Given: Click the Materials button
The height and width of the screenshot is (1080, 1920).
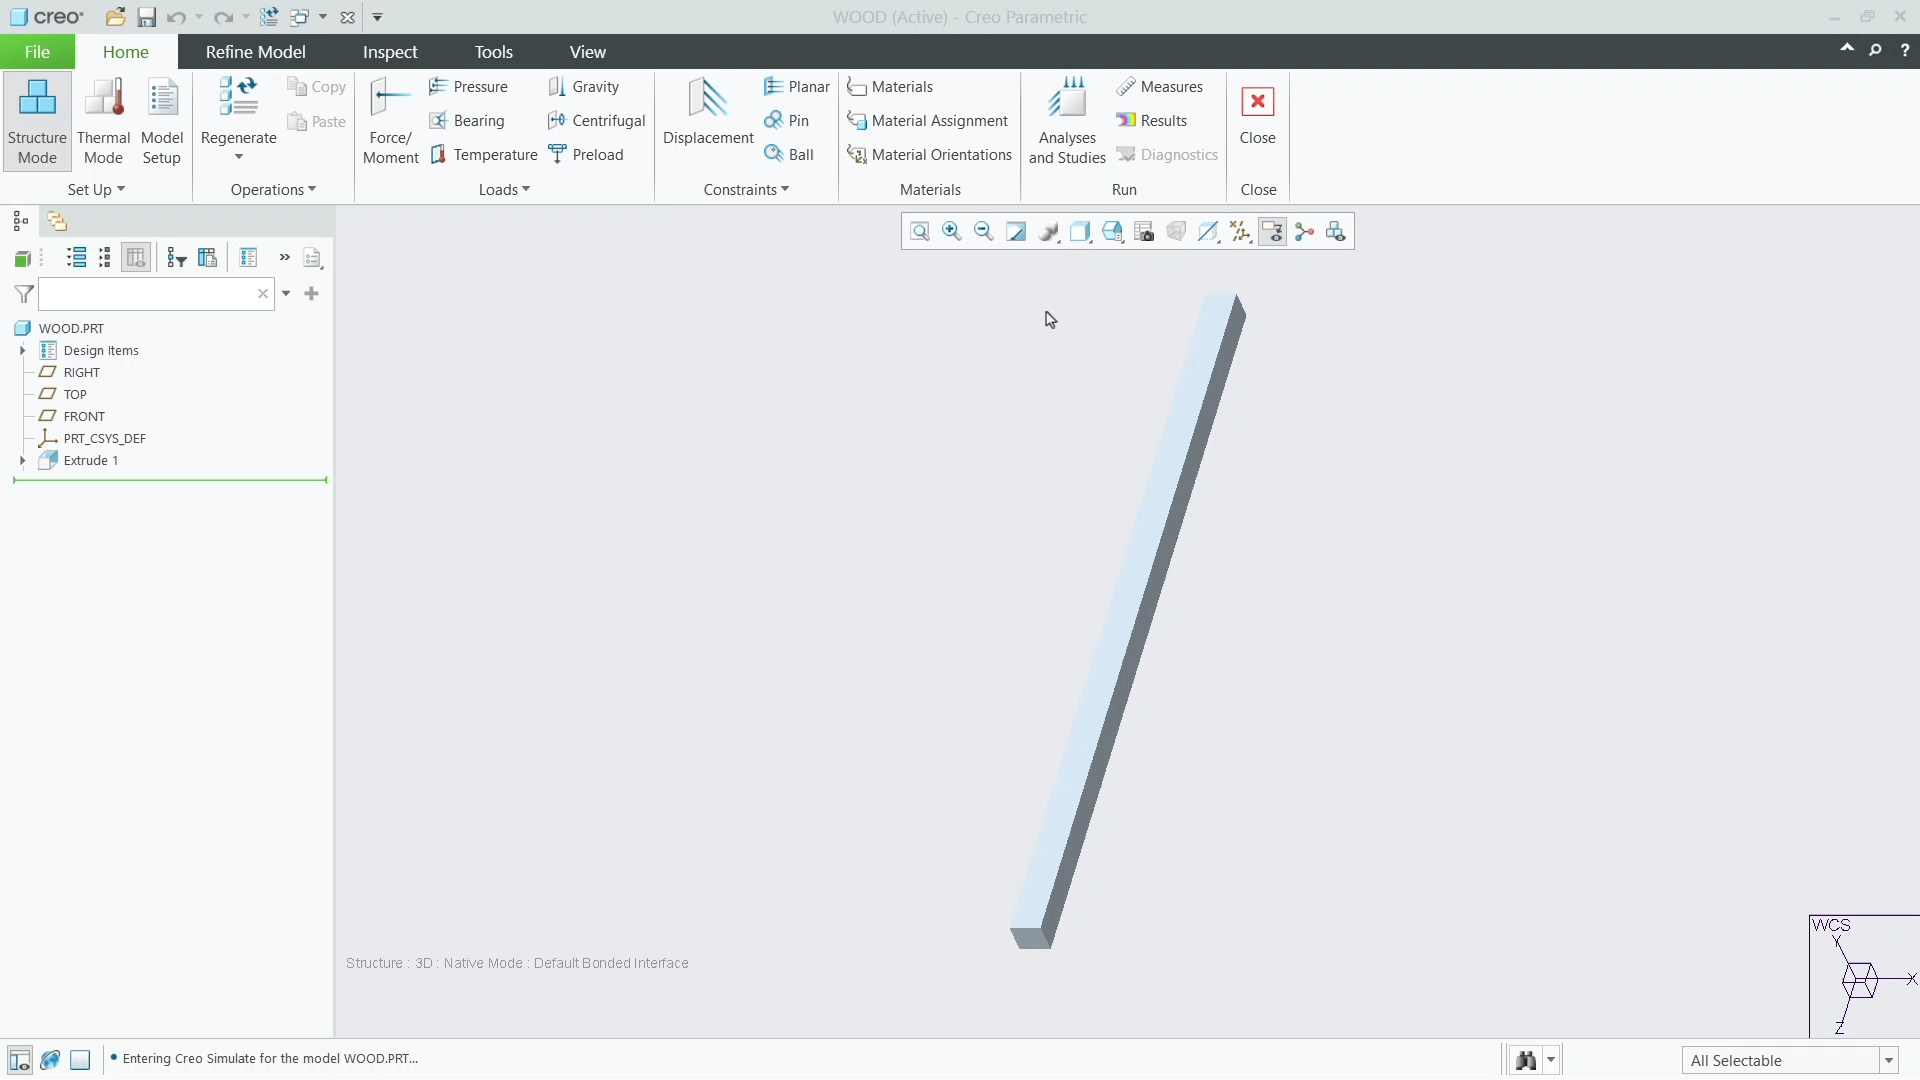Looking at the screenshot, I should point(890,87).
